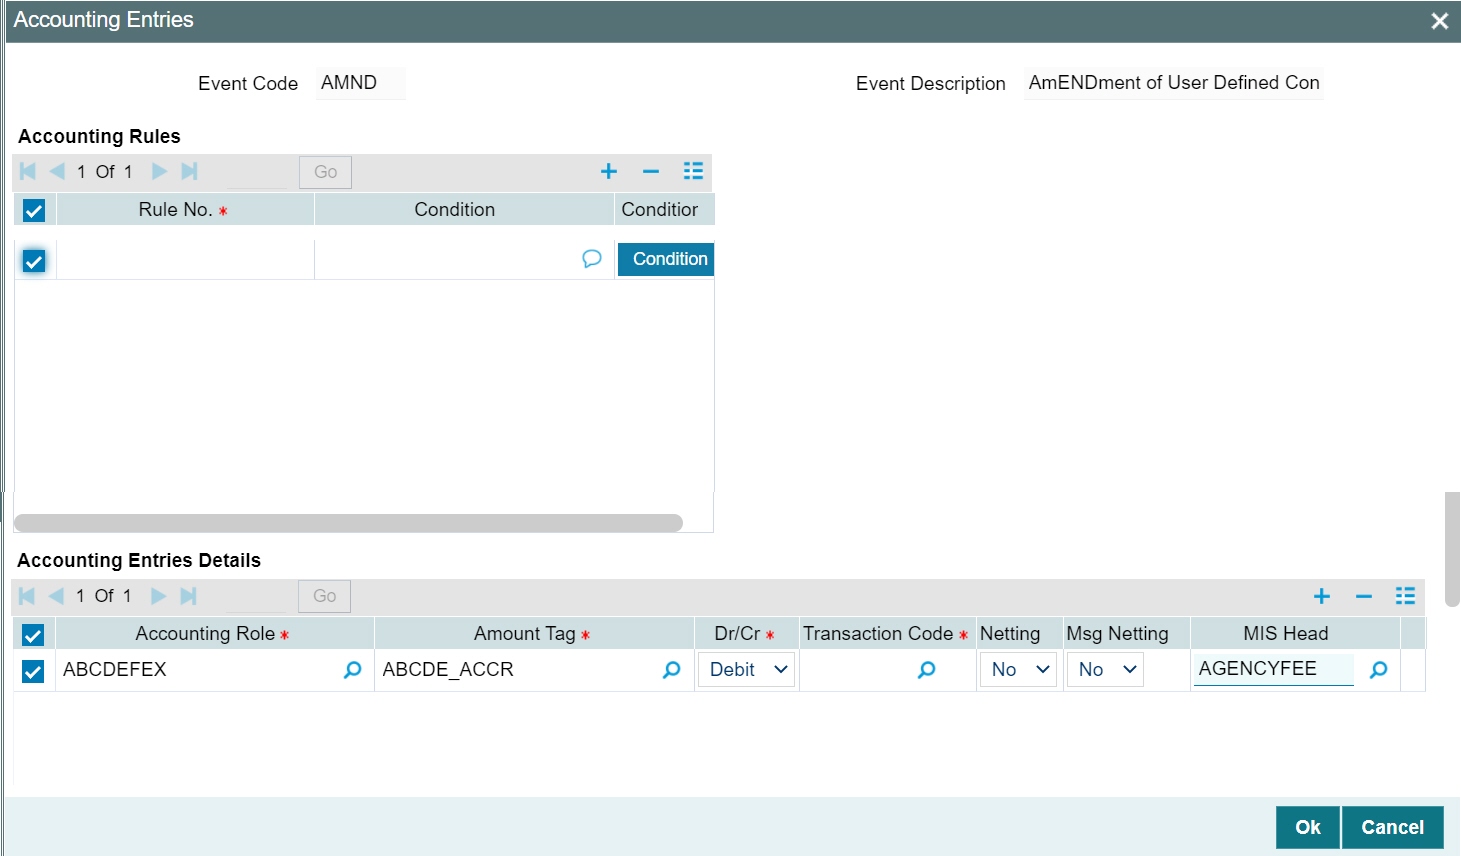Click the ABCDE_ACCR Amount Tag field
Image resolution: width=1461 pixels, height=856 pixels.
(x=518, y=670)
